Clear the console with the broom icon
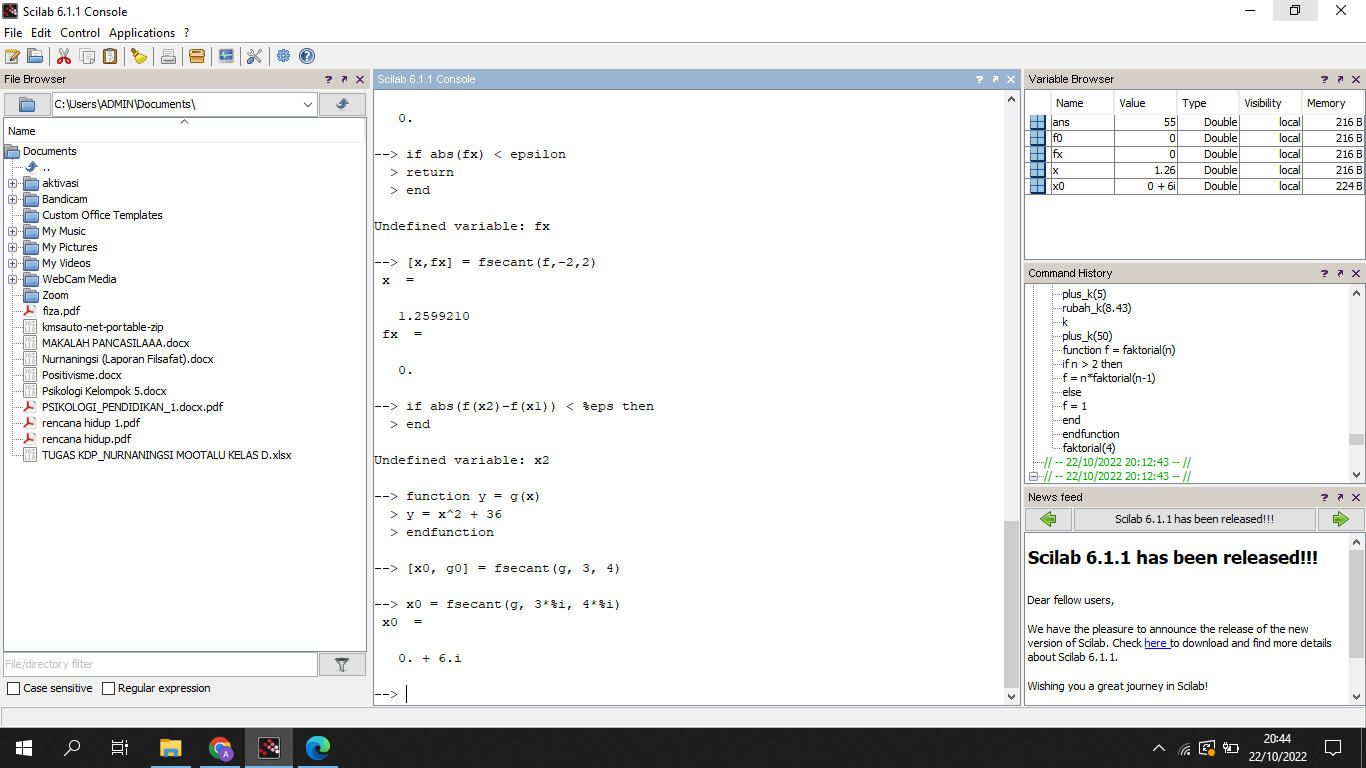The height and width of the screenshot is (768, 1366). [139, 56]
